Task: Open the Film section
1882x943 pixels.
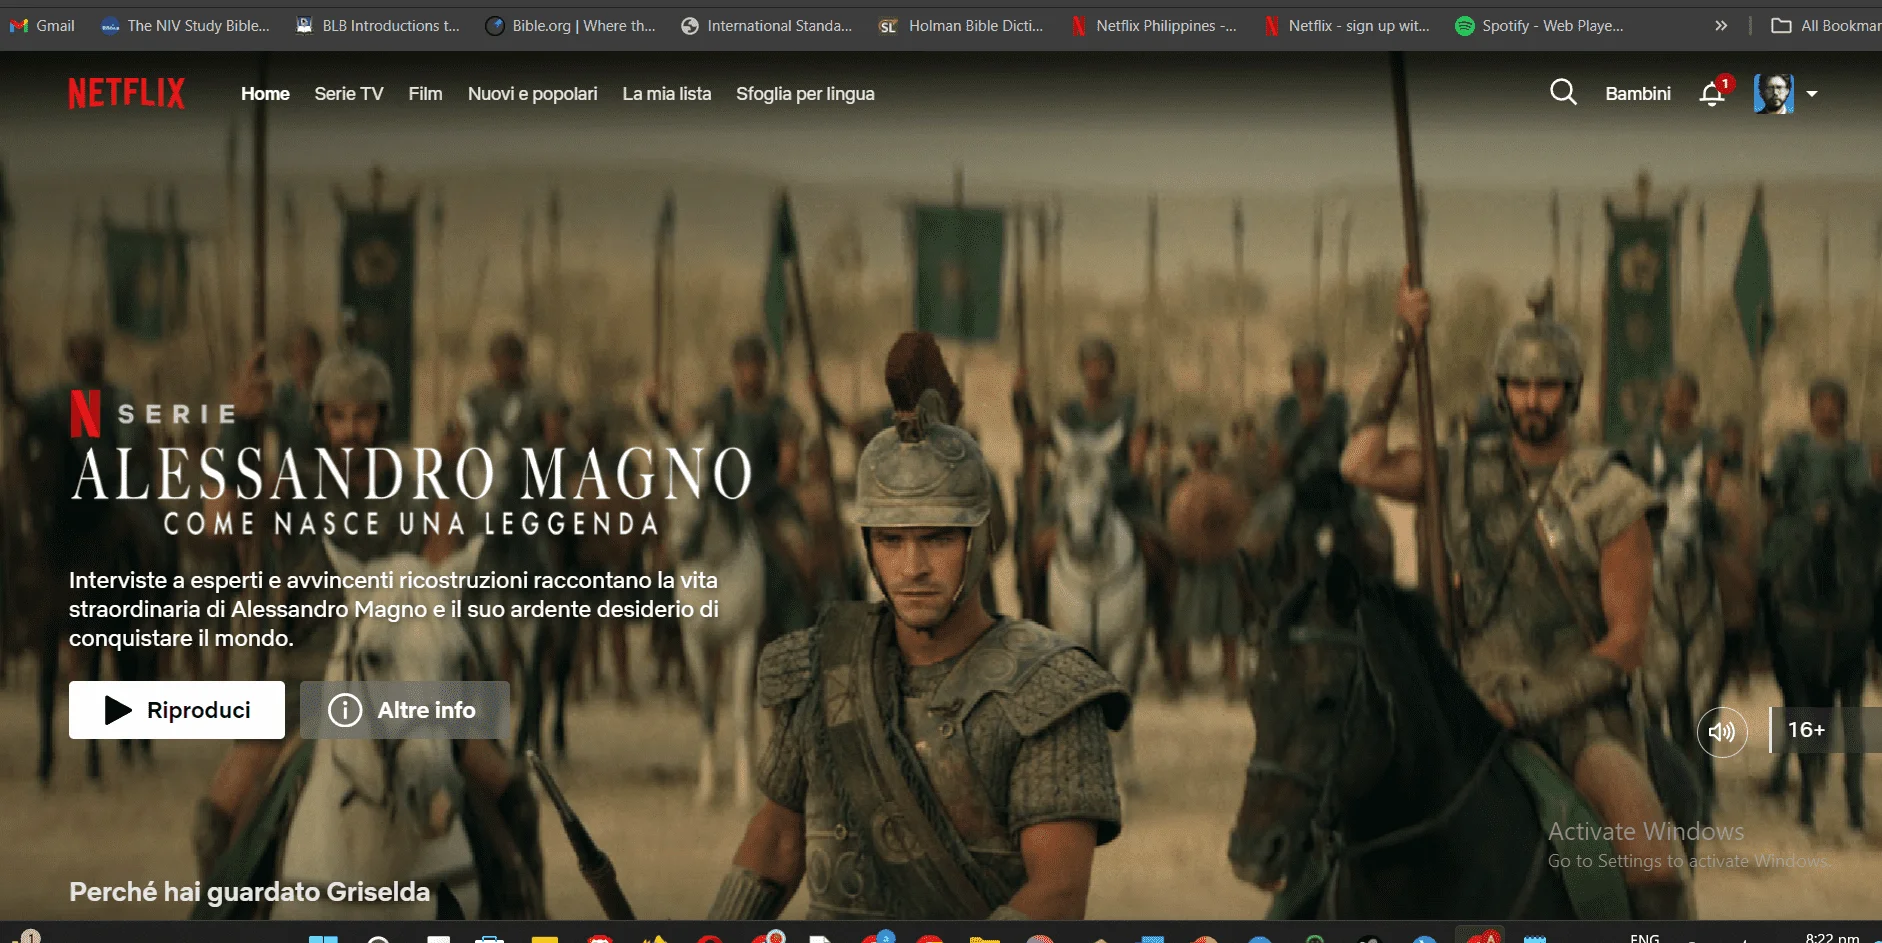Action: coord(425,94)
